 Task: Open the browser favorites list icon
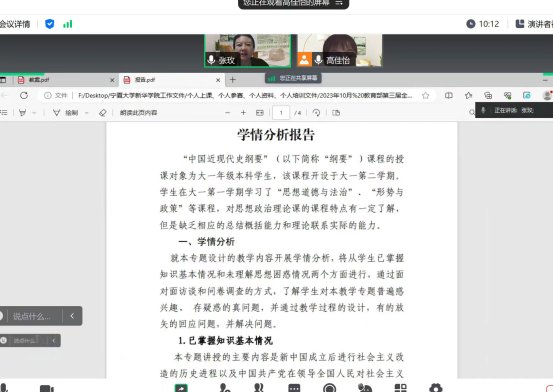[x=468, y=95]
